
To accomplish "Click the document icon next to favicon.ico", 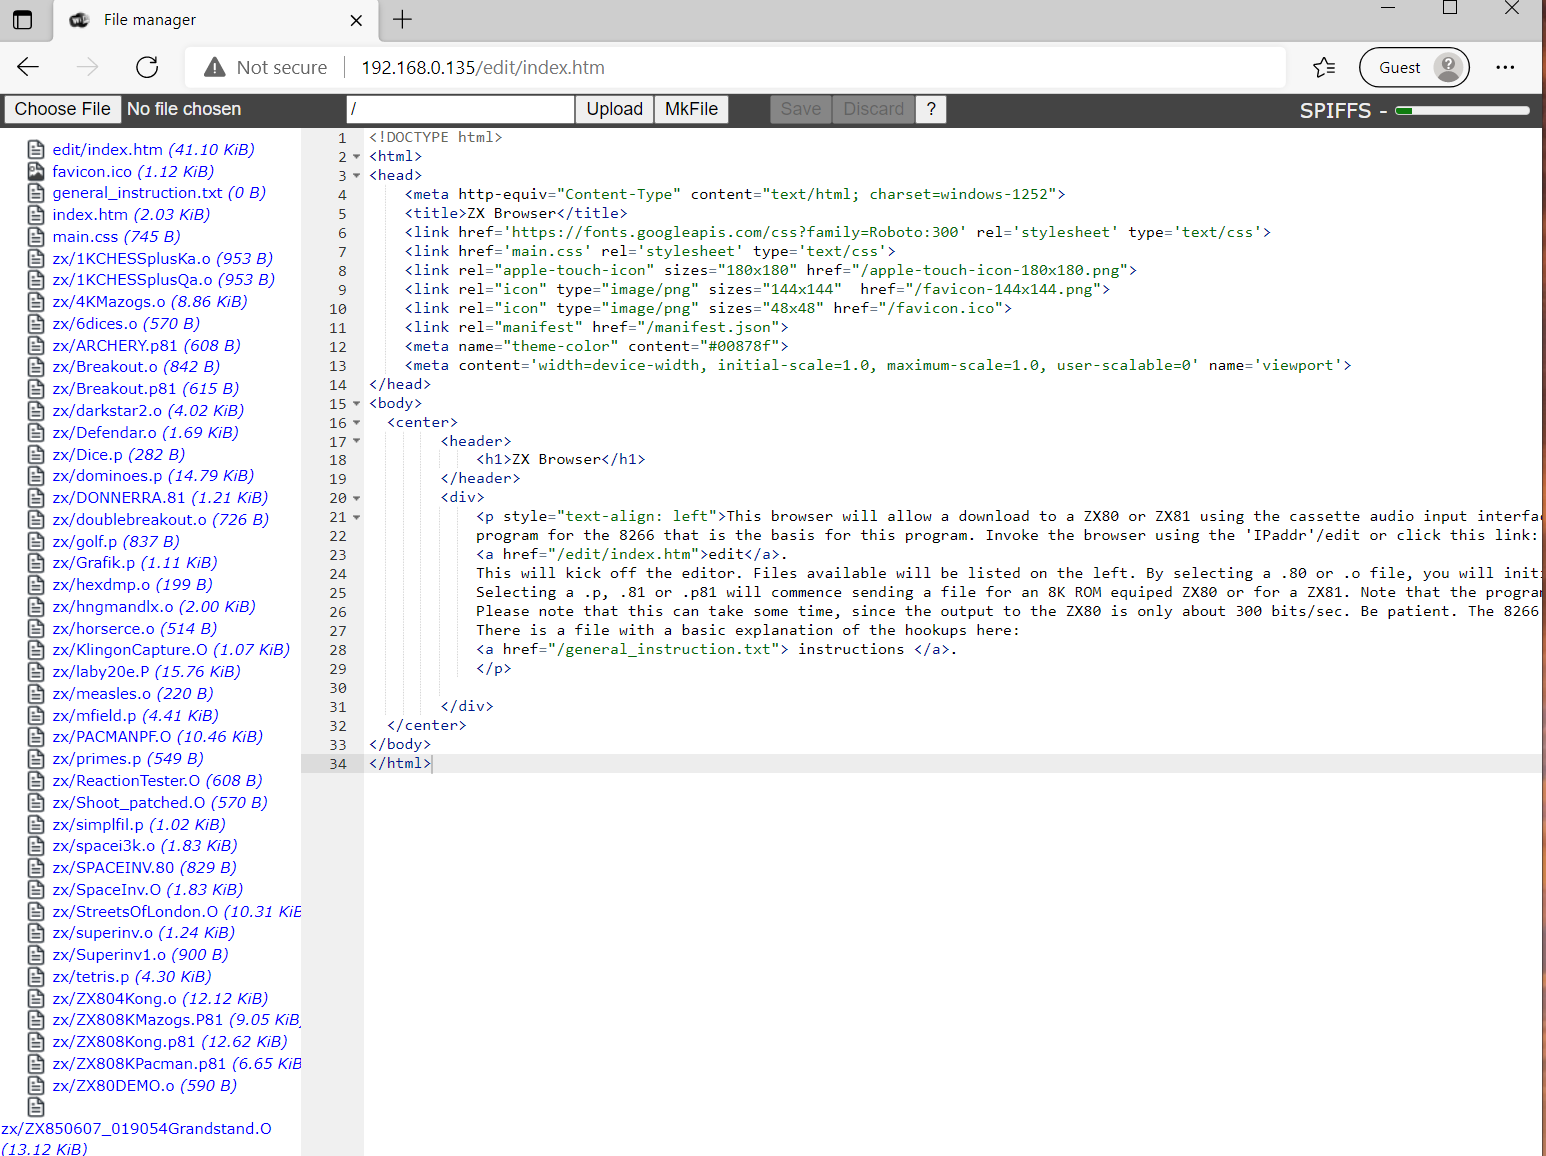I will coord(36,171).
